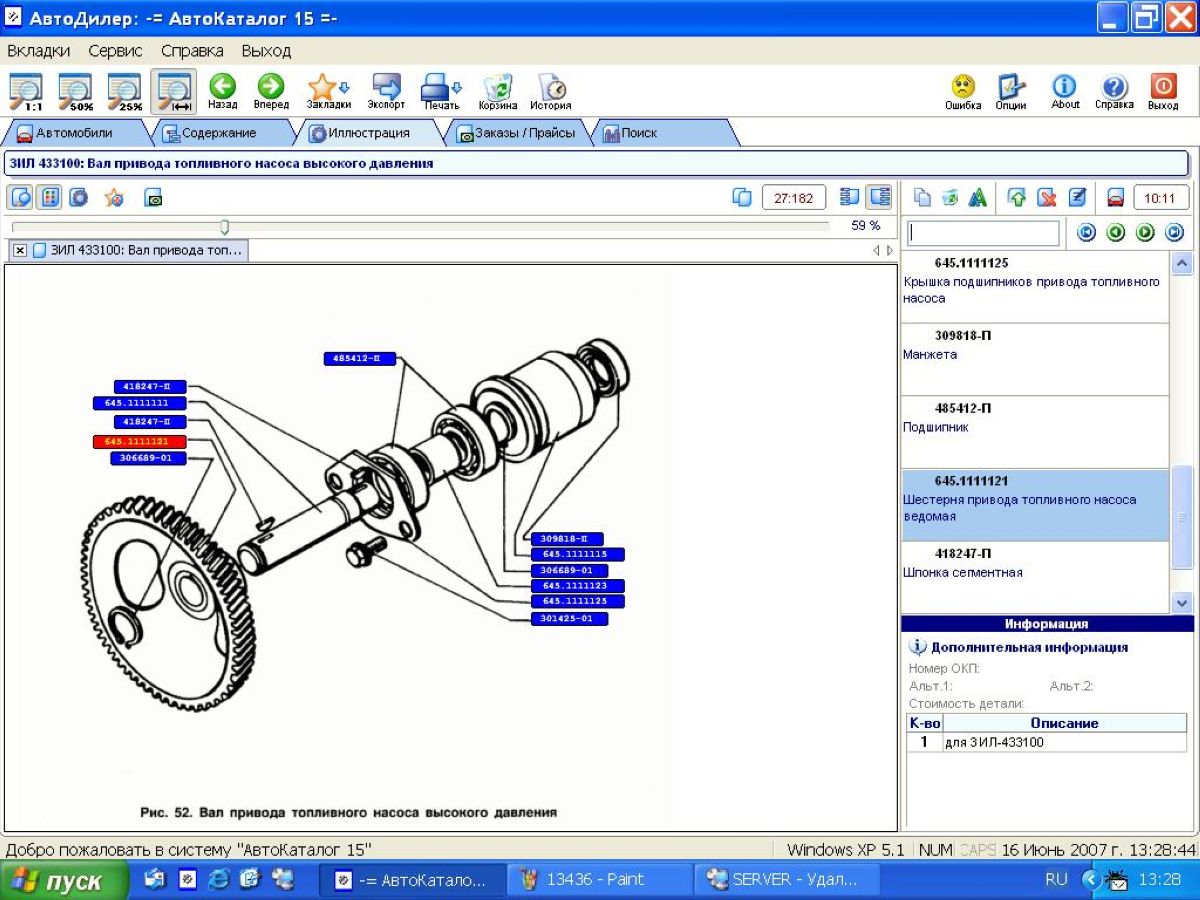Image resolution: width=1200 pixels, height=900 pixels.
Task: Click the red car parts icon
Action: coord(1116,198)
